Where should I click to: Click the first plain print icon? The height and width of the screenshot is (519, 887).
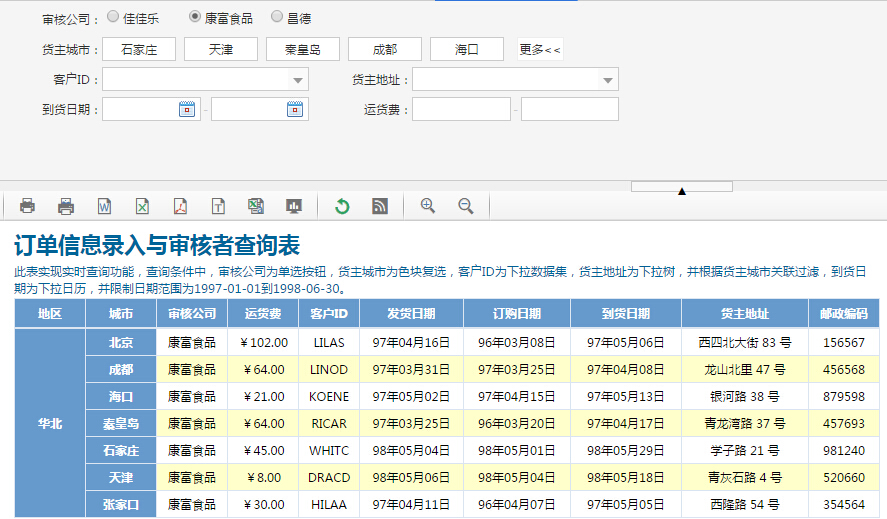27,206
